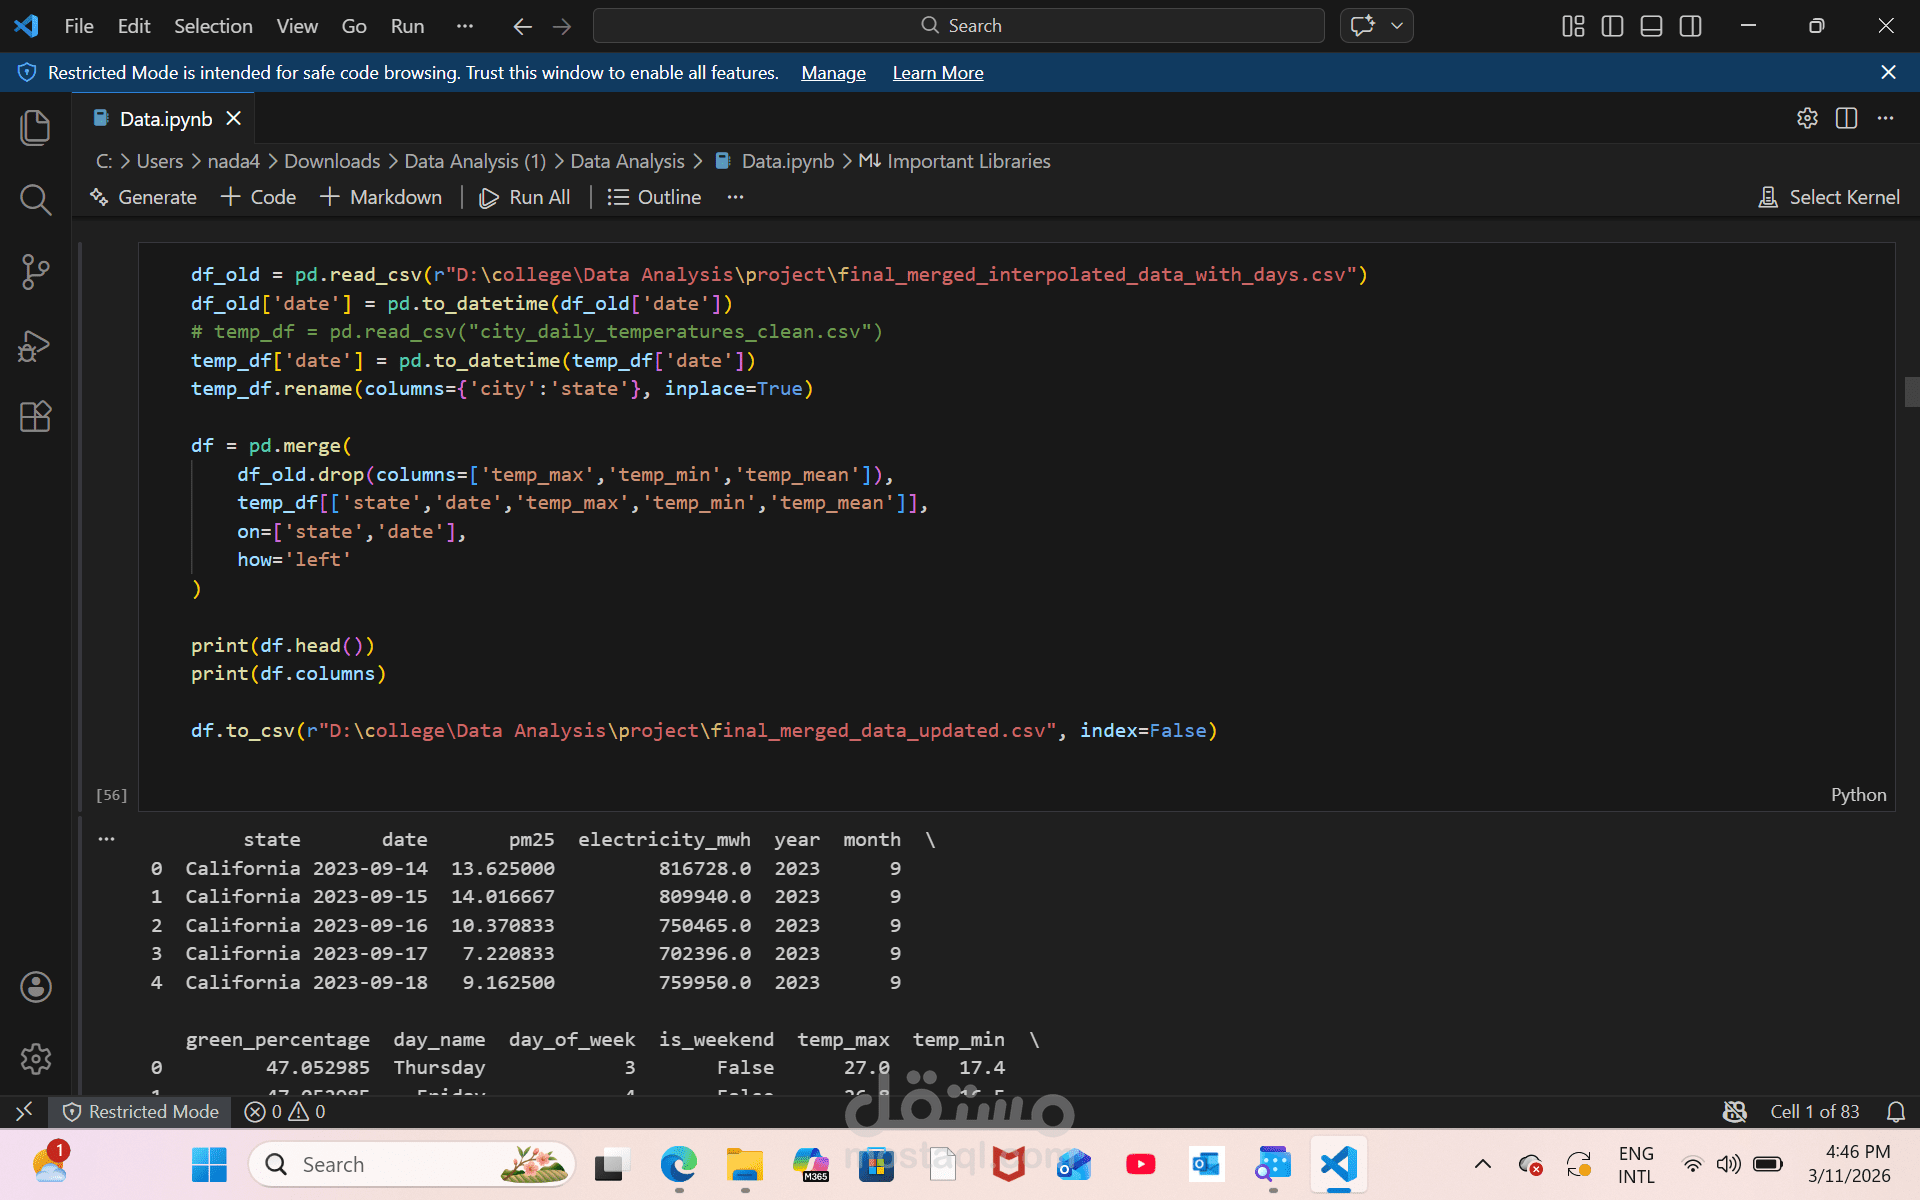Image resolution: width=1920 pixels, height=1200 pixels.
Task: Click the title bar Search field
Action: coord(958,26)
